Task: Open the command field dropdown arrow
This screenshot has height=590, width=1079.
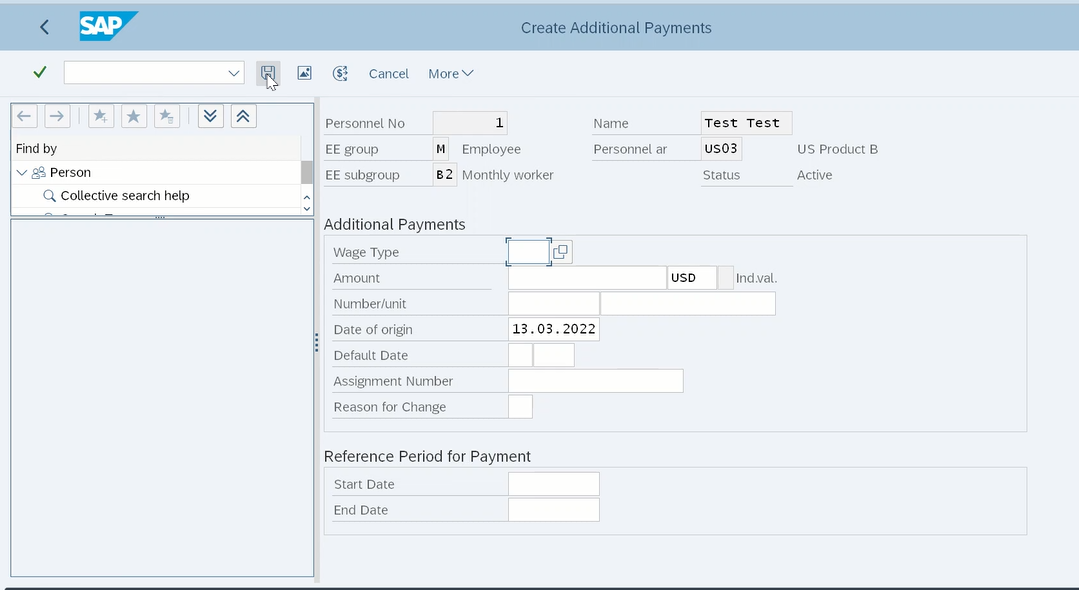Action: 232,72
